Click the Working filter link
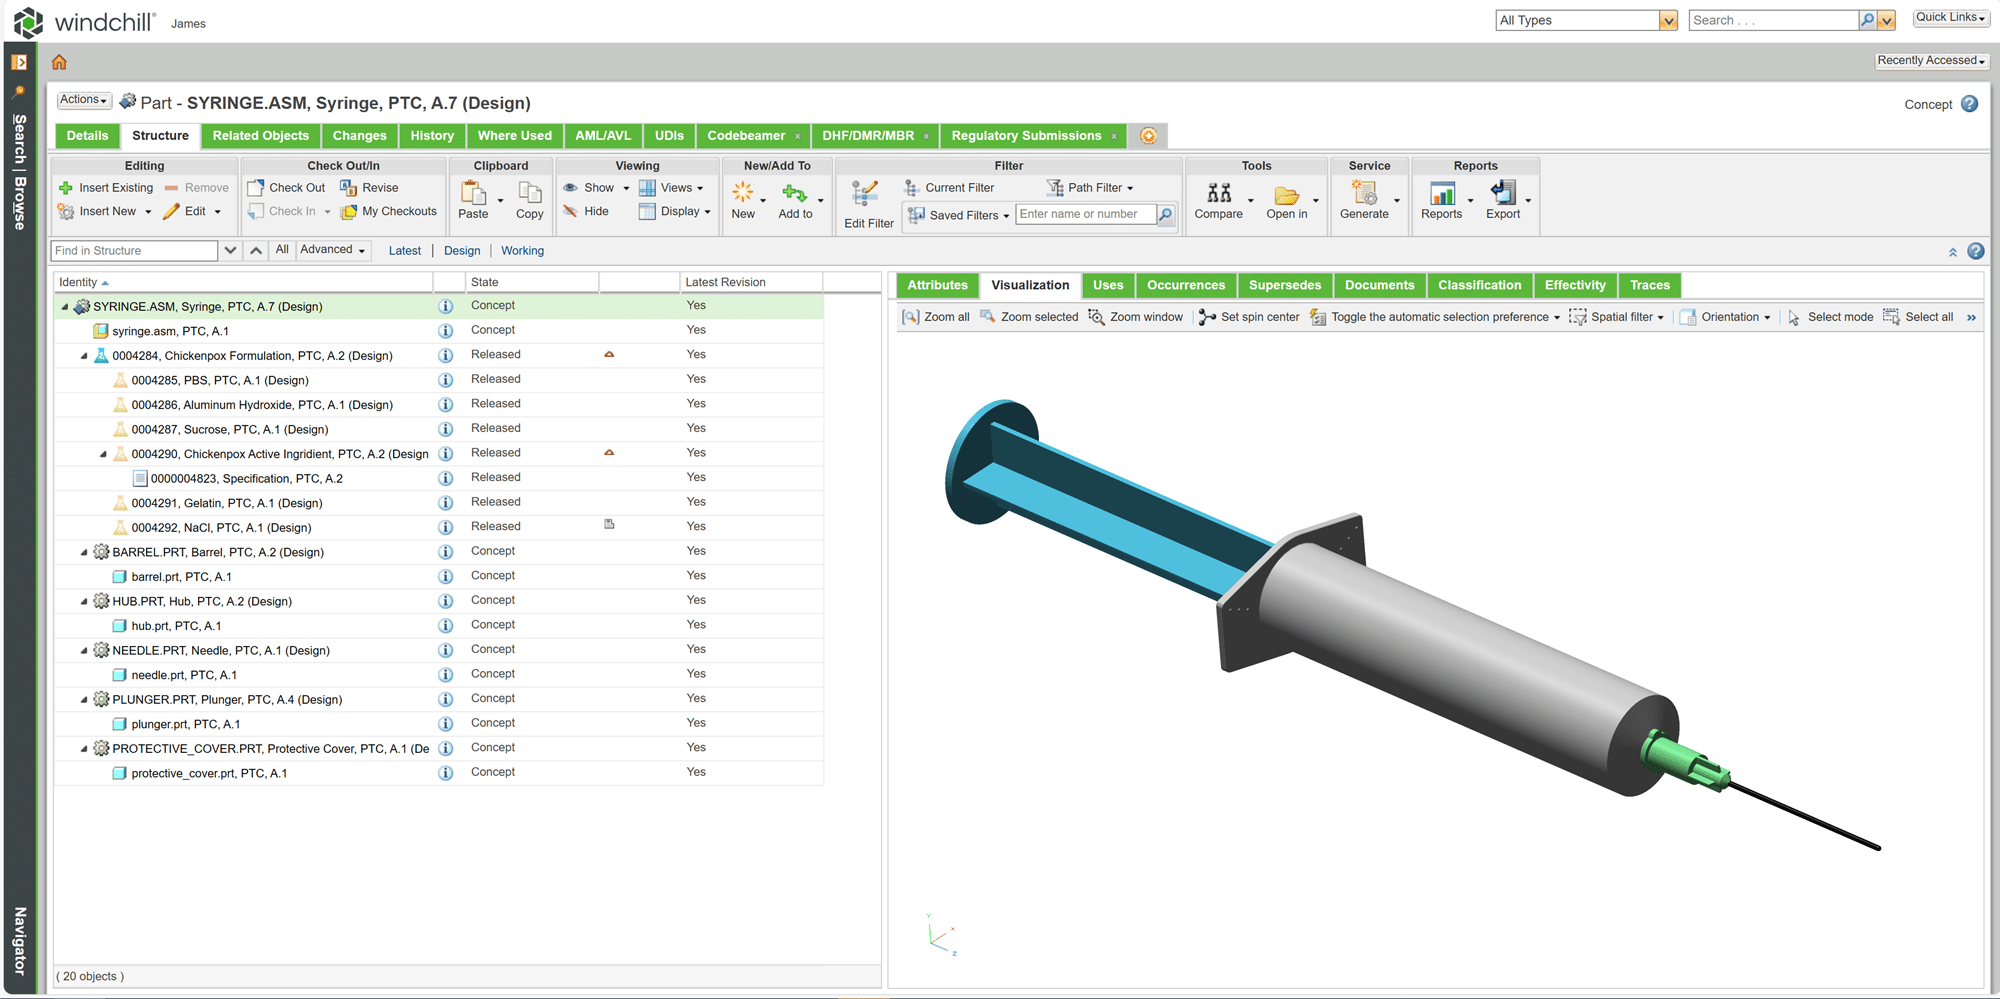2000x999 pixels. pyautogui.click(x=522, y=251)
